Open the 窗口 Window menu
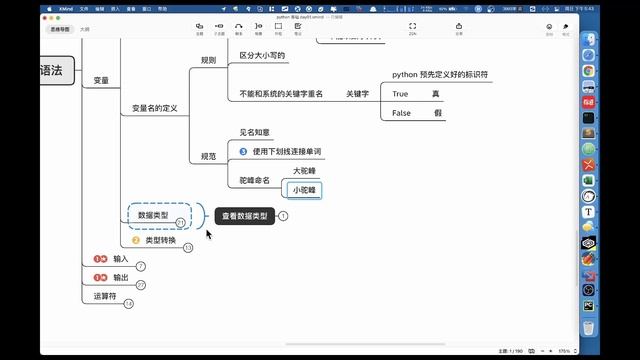The height and width of the screenshot is (360, 640). click(147, 9)
